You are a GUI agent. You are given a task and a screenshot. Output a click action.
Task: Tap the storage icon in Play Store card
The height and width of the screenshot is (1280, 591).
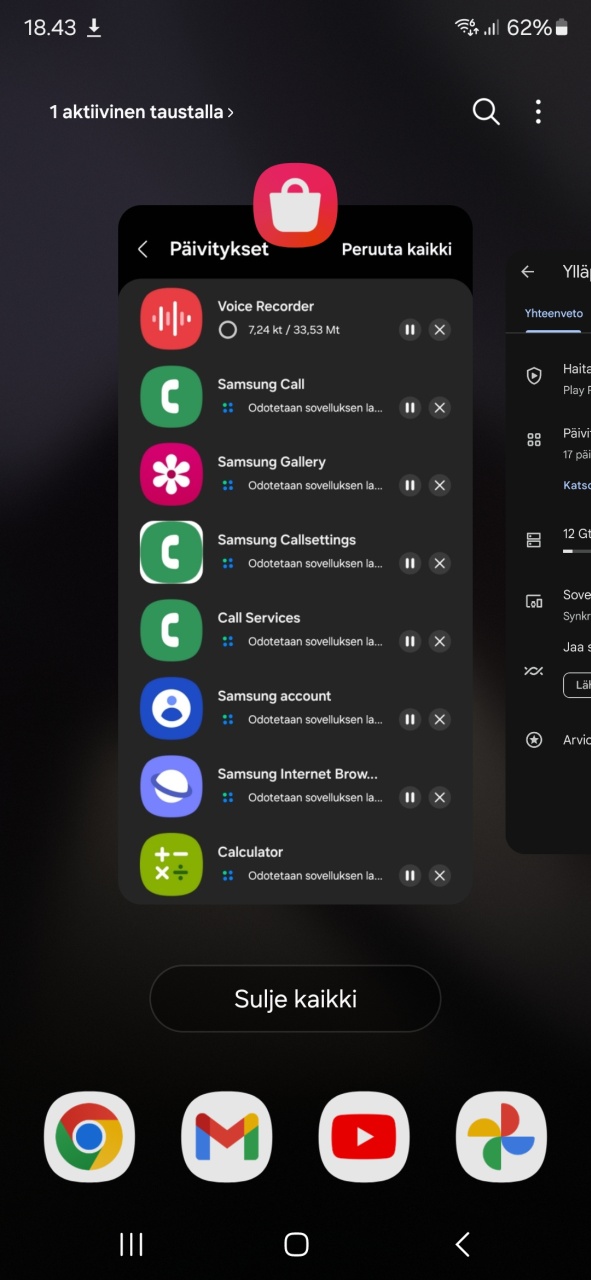(x=534, y=540)
